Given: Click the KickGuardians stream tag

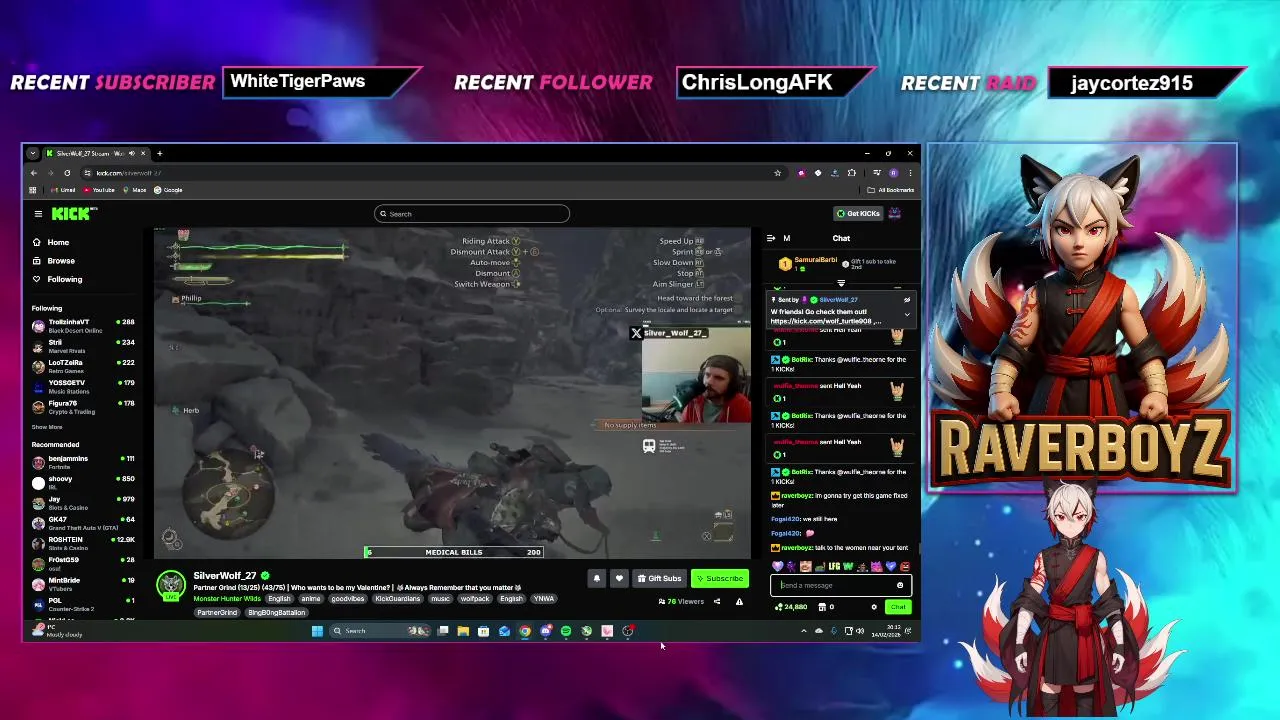Looking at the screenshot, I should coord(397,598).
